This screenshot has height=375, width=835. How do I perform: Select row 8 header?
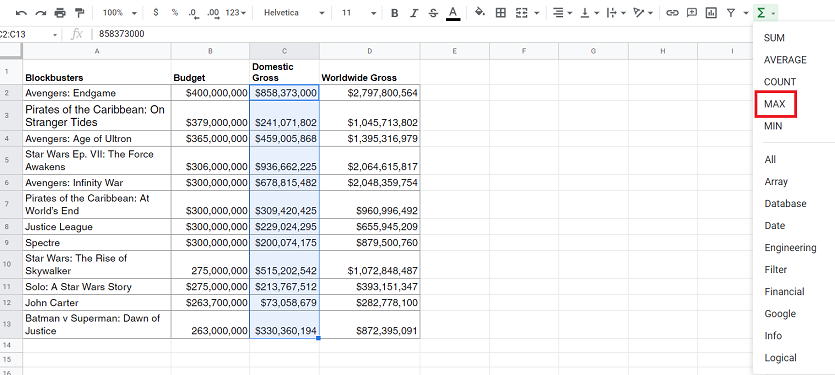tap(11, 227)
